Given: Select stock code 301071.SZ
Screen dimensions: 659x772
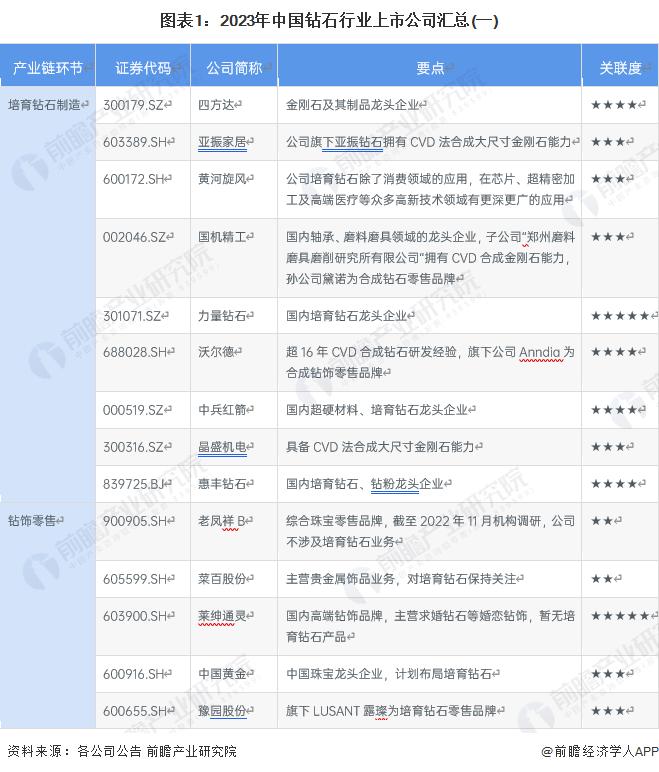Looking at the screenshot, I should (132, 316).
